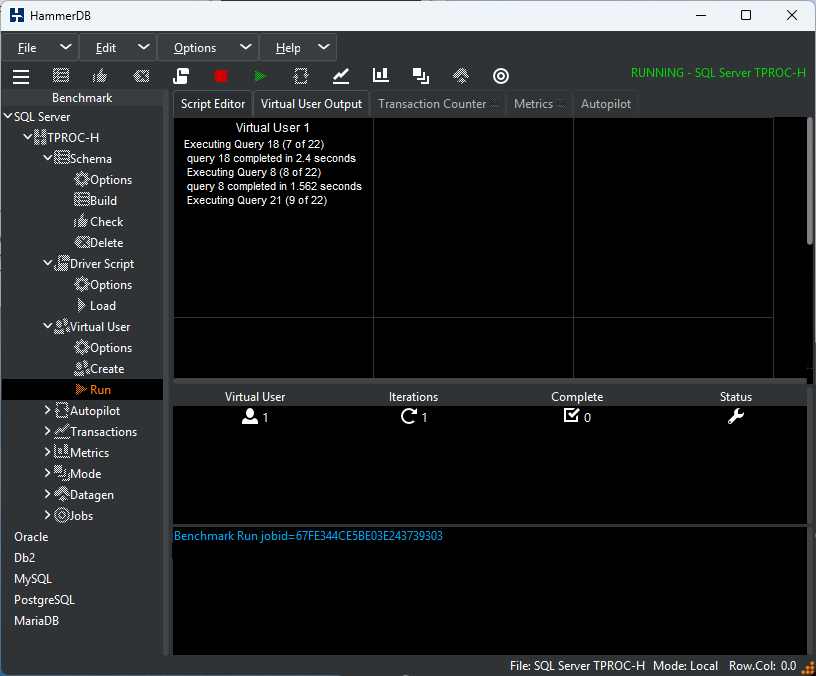Expand the Datagen tree node

47,494
